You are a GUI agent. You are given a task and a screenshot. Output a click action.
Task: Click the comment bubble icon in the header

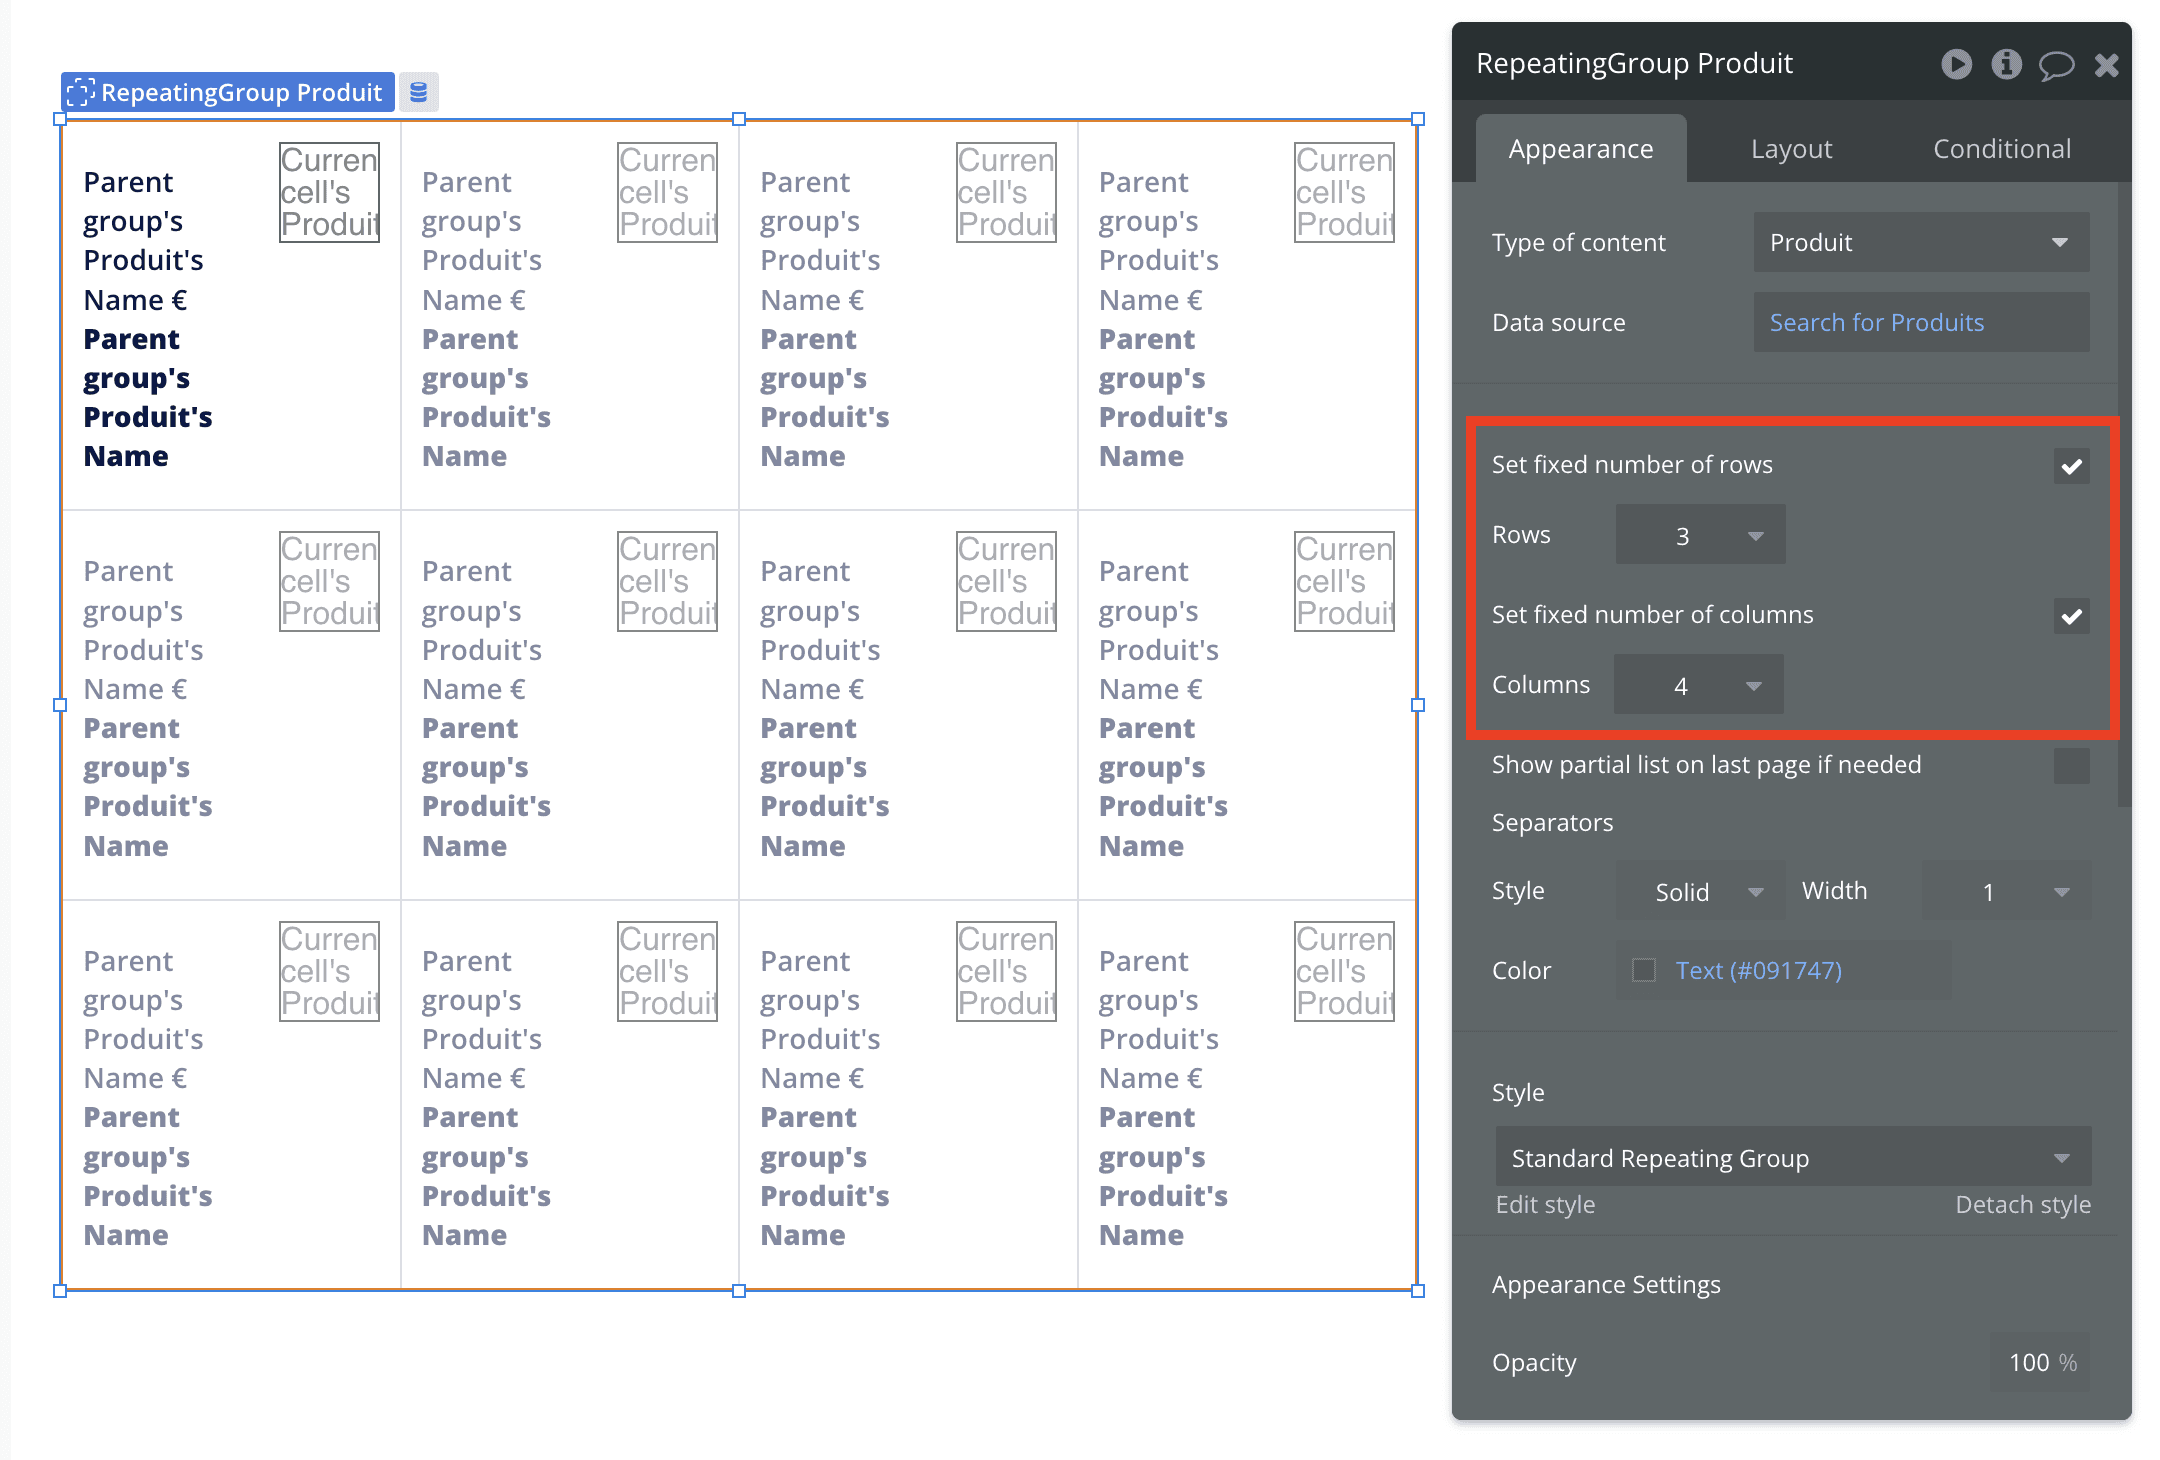coord(2056,66)
